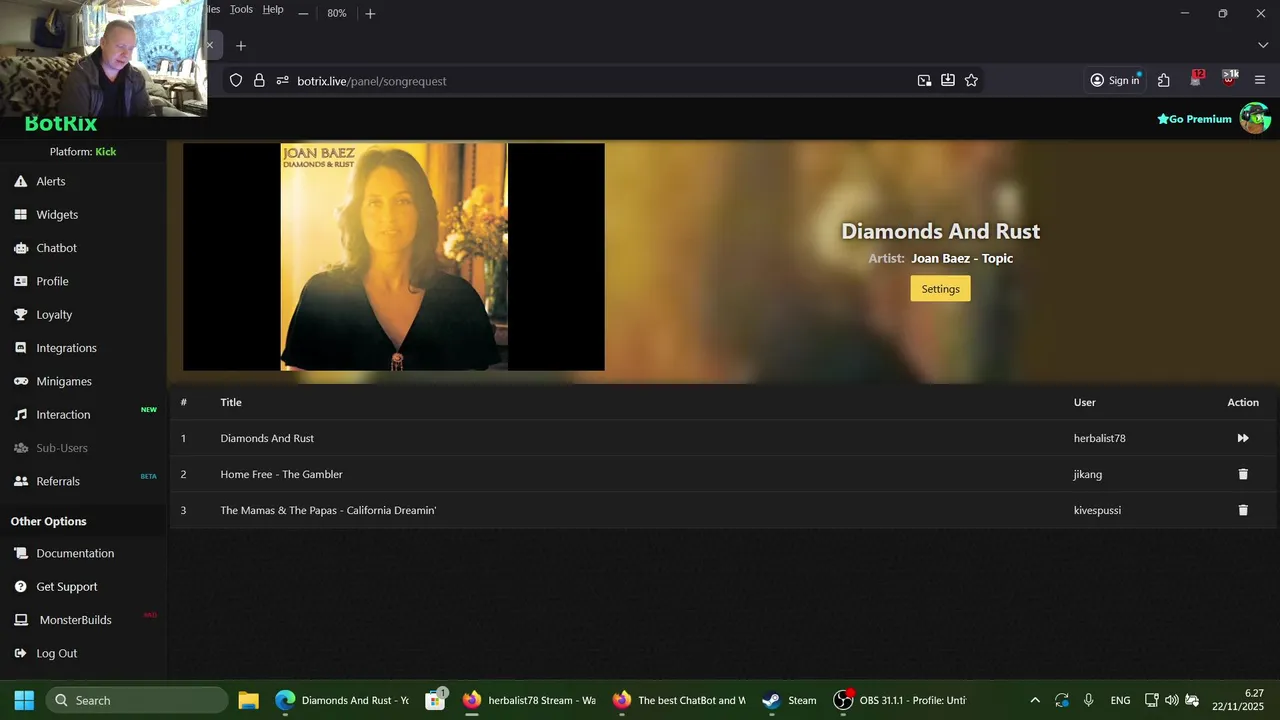
Task: Bookmark this page with the star icon
Action: (x=971, y=81)
